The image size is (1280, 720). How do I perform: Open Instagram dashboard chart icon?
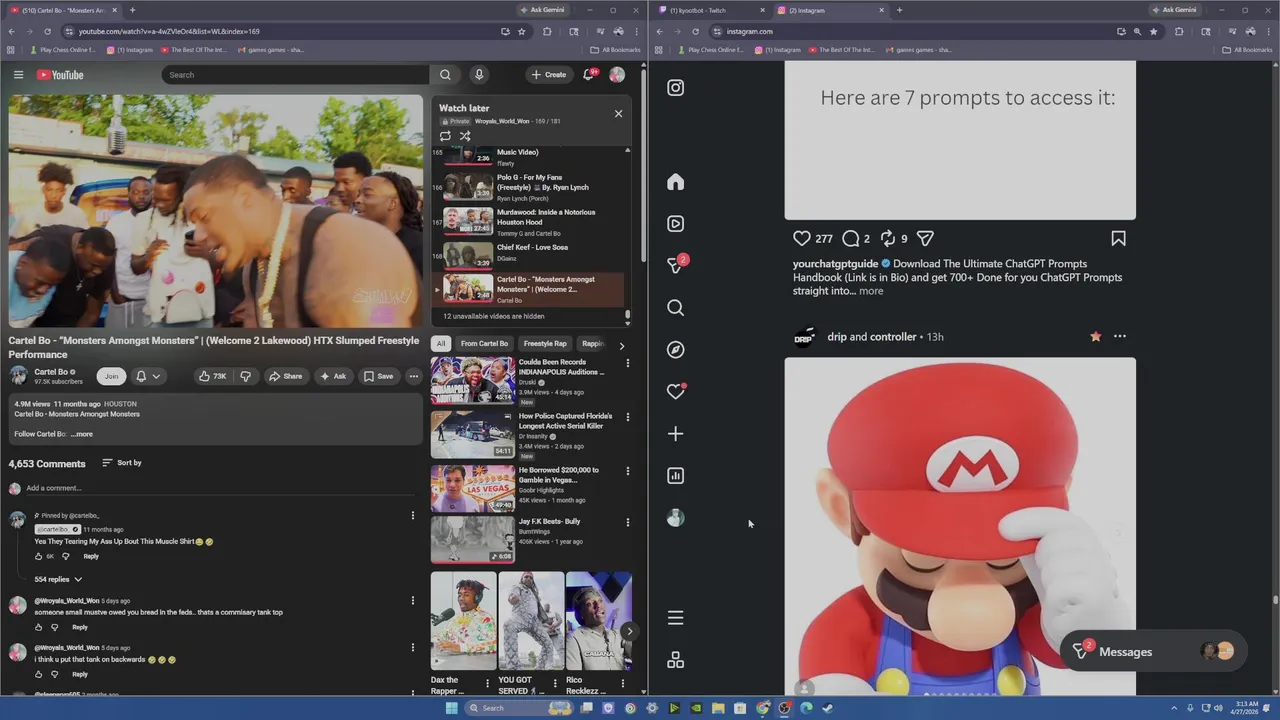click(x=676, y=476)
